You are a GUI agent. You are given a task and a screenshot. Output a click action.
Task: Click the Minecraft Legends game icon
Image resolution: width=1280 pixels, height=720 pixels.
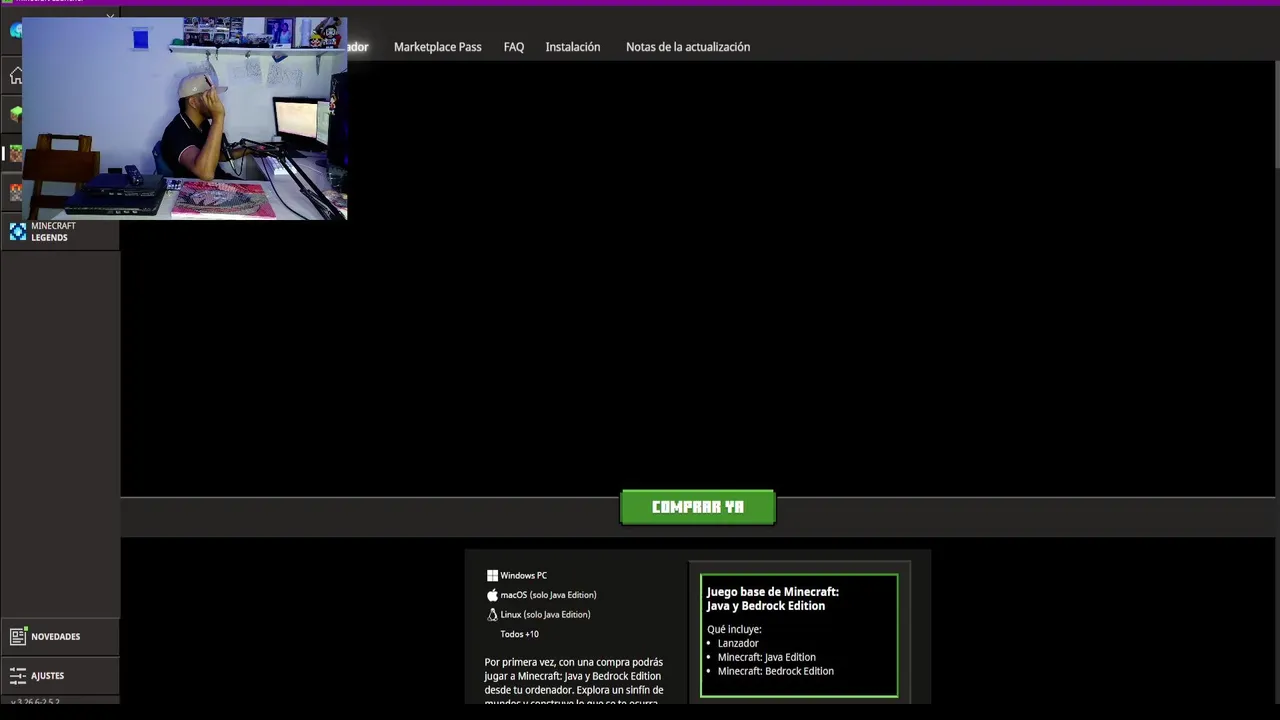[17, 232]
